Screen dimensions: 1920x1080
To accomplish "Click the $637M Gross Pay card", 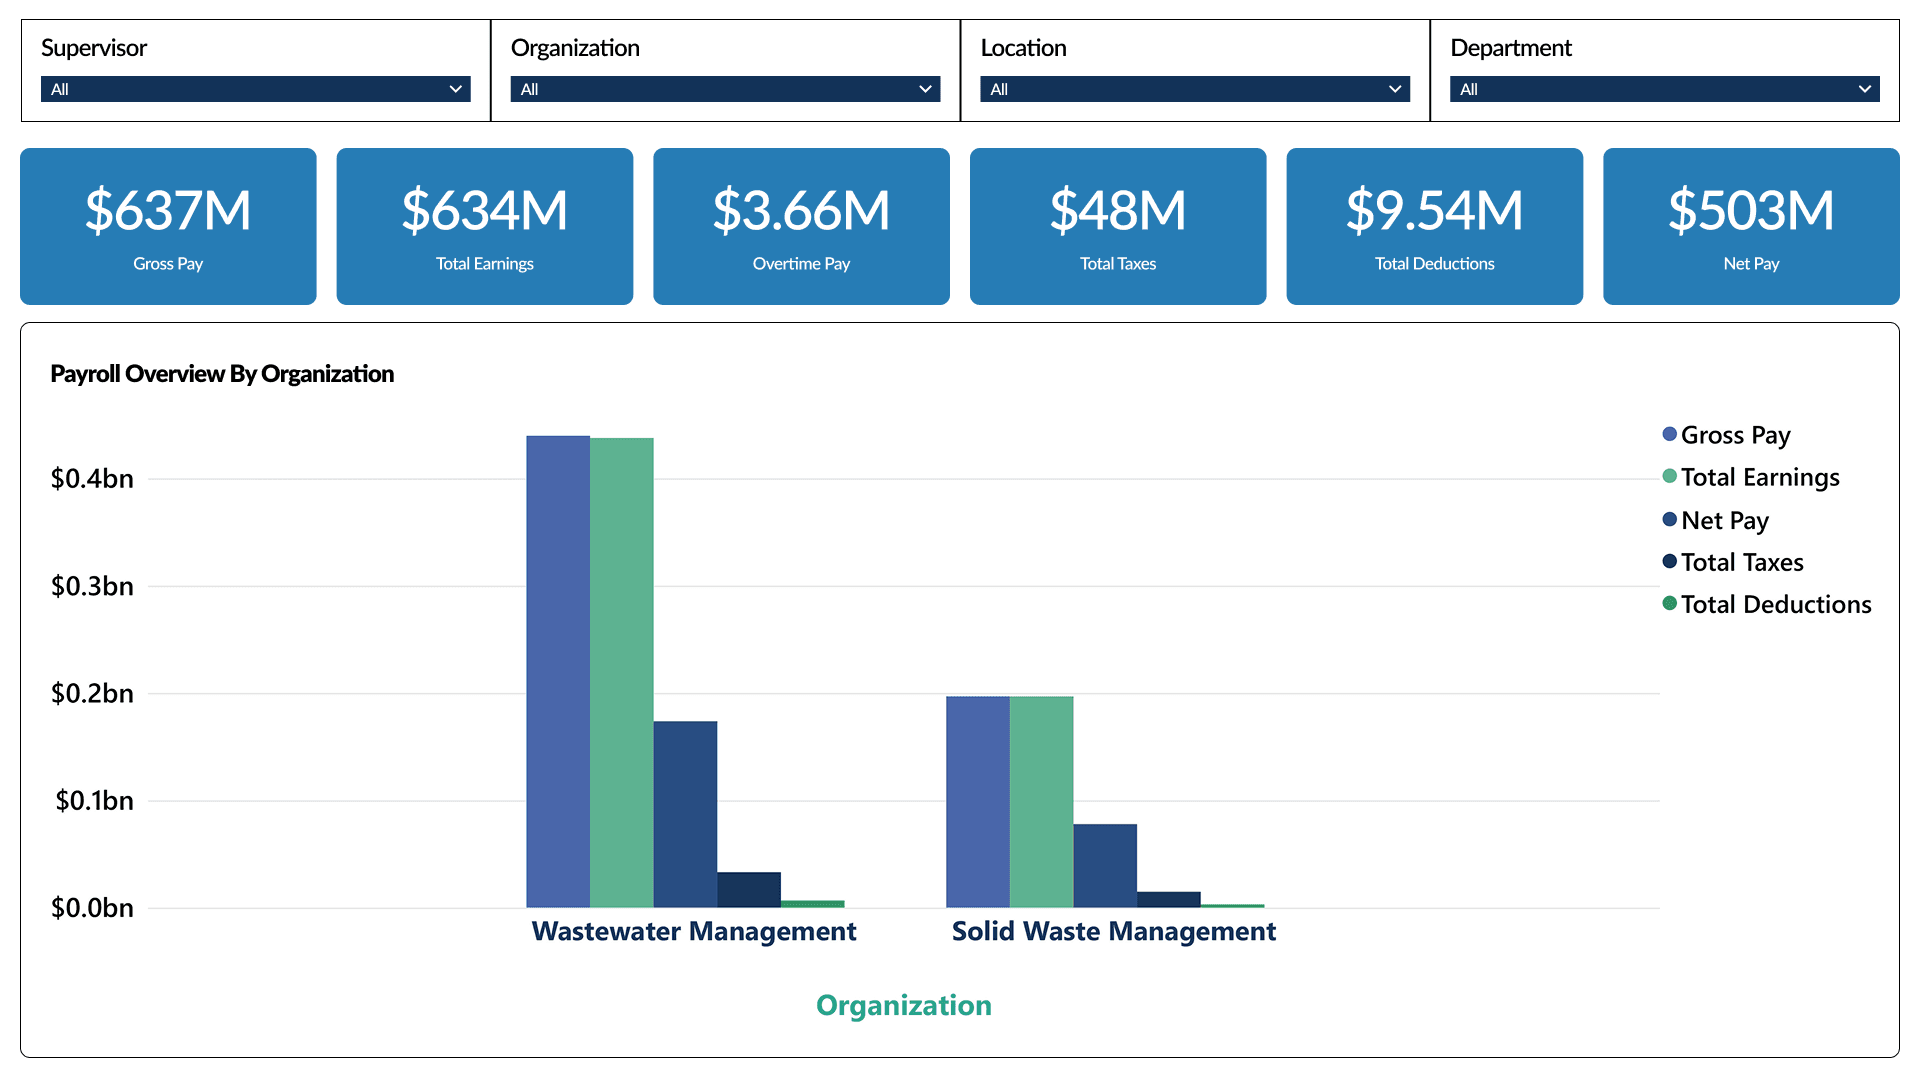I will pyautogui.click(x=168, y=226).
